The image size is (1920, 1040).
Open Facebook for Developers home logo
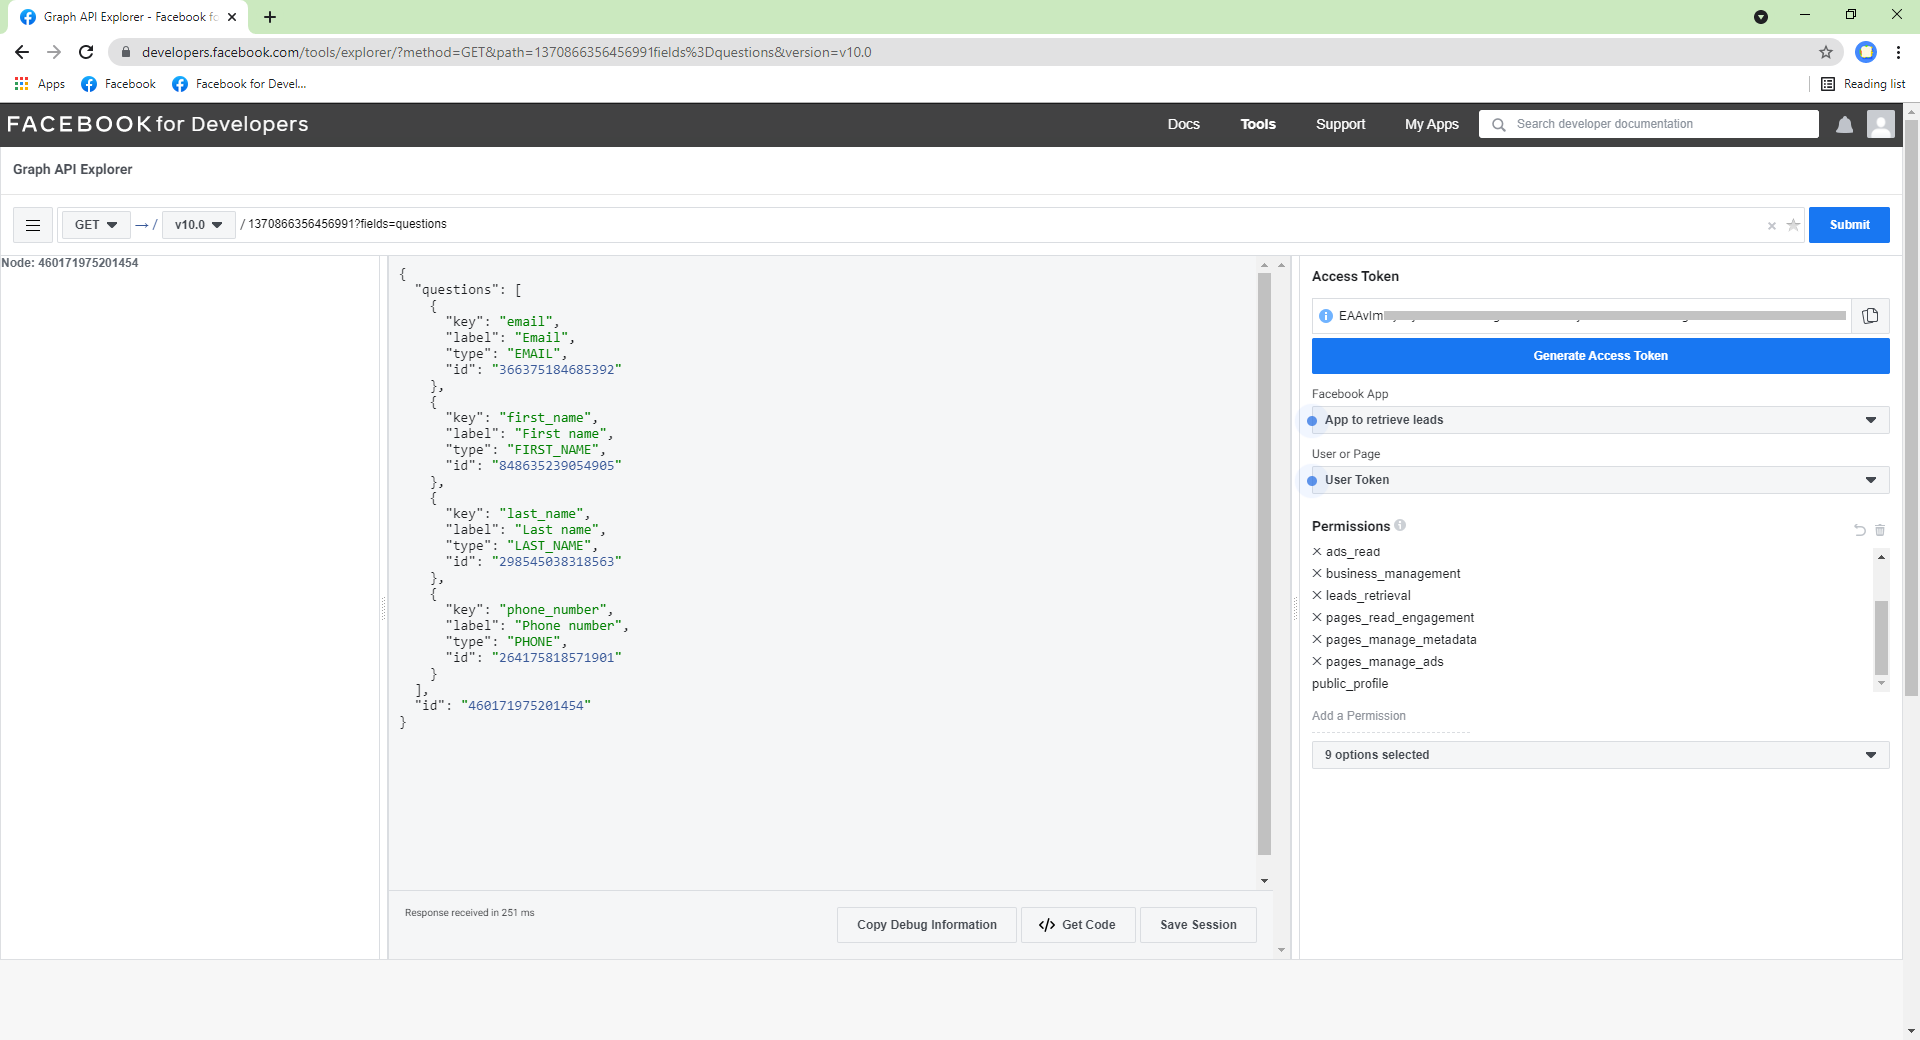point(158,125)
